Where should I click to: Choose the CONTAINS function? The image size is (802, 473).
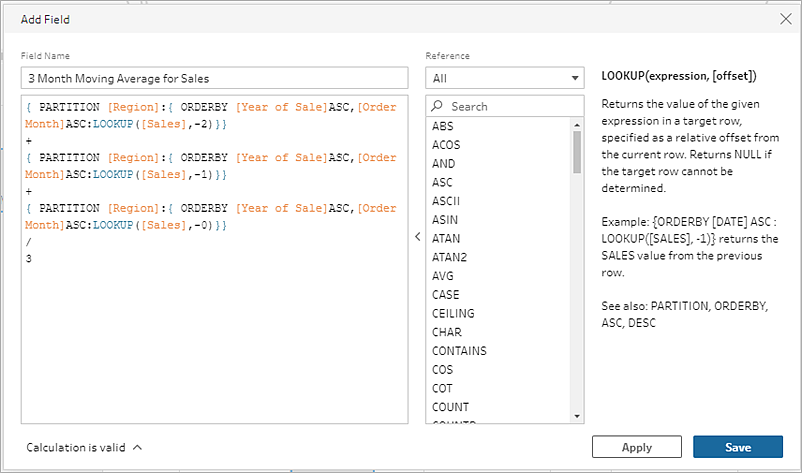[x=459, y=351]
